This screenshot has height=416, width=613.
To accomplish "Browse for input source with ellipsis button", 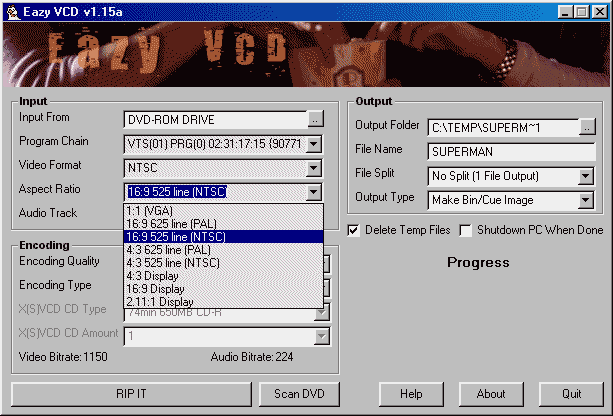I will pos(315,119).
